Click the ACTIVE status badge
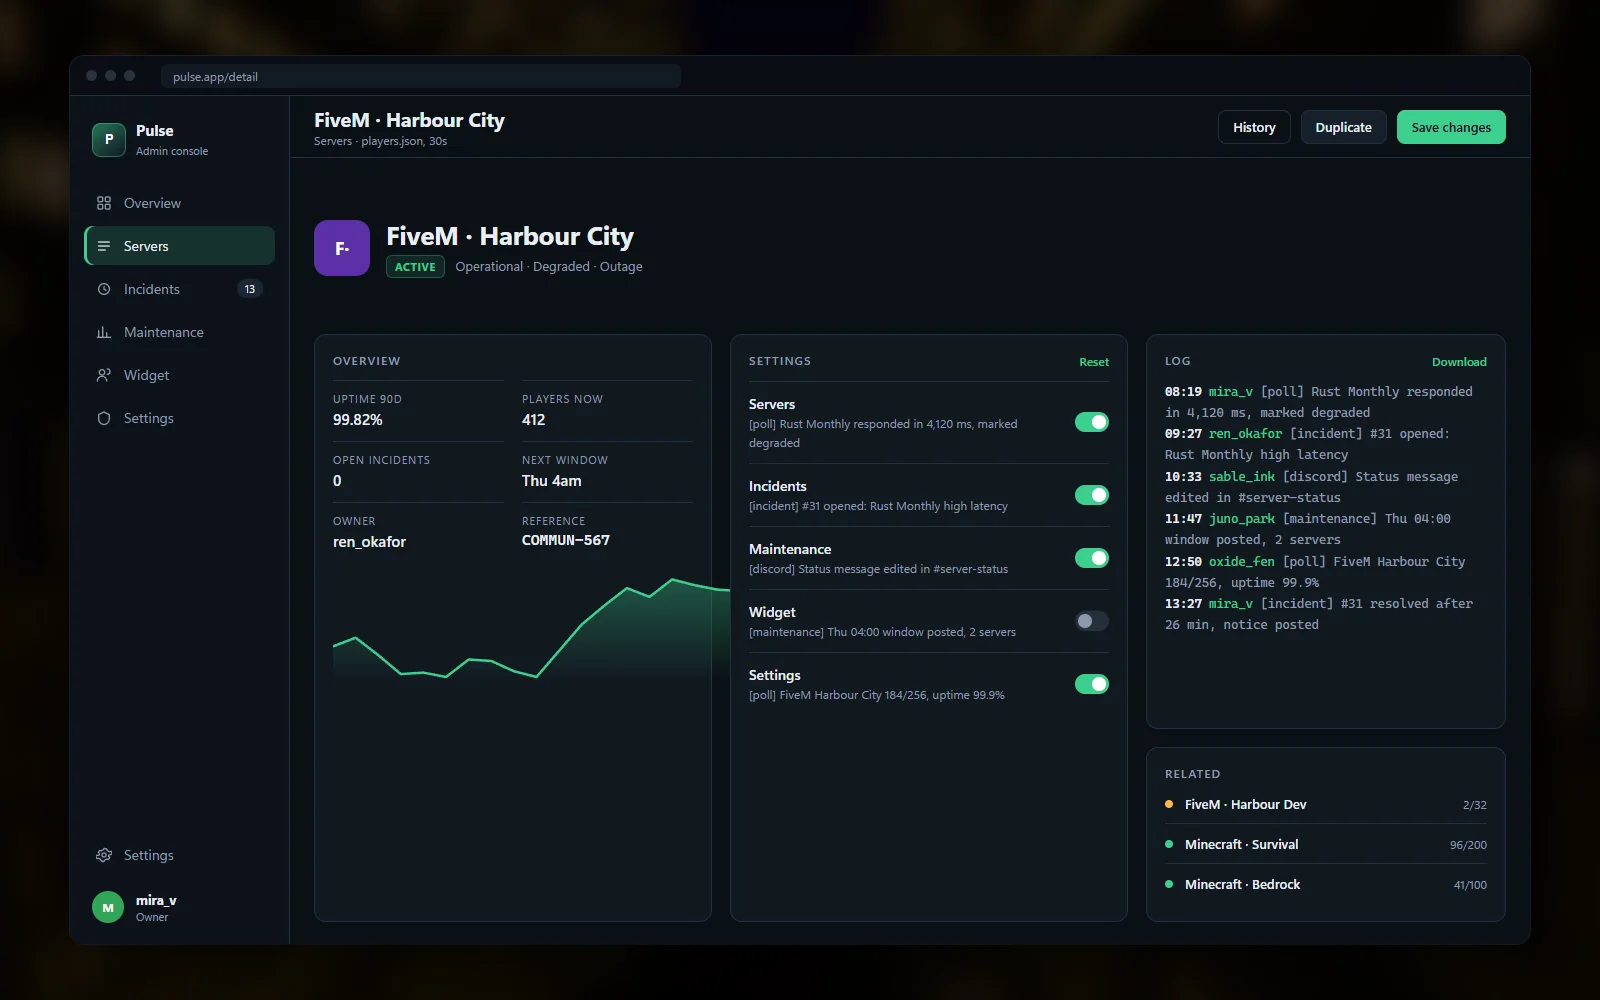 click(415, 267)
